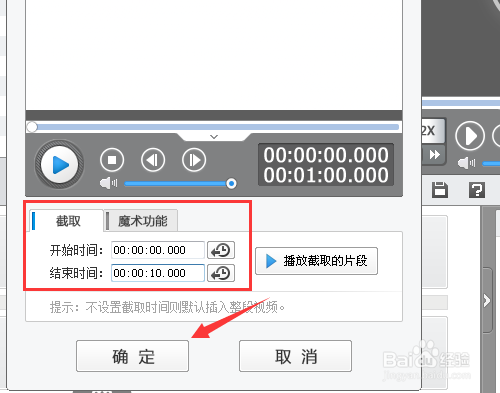This screenshot has width=500, height=393.
Task: Click the main window volume slider
Action: pos(491,164)
